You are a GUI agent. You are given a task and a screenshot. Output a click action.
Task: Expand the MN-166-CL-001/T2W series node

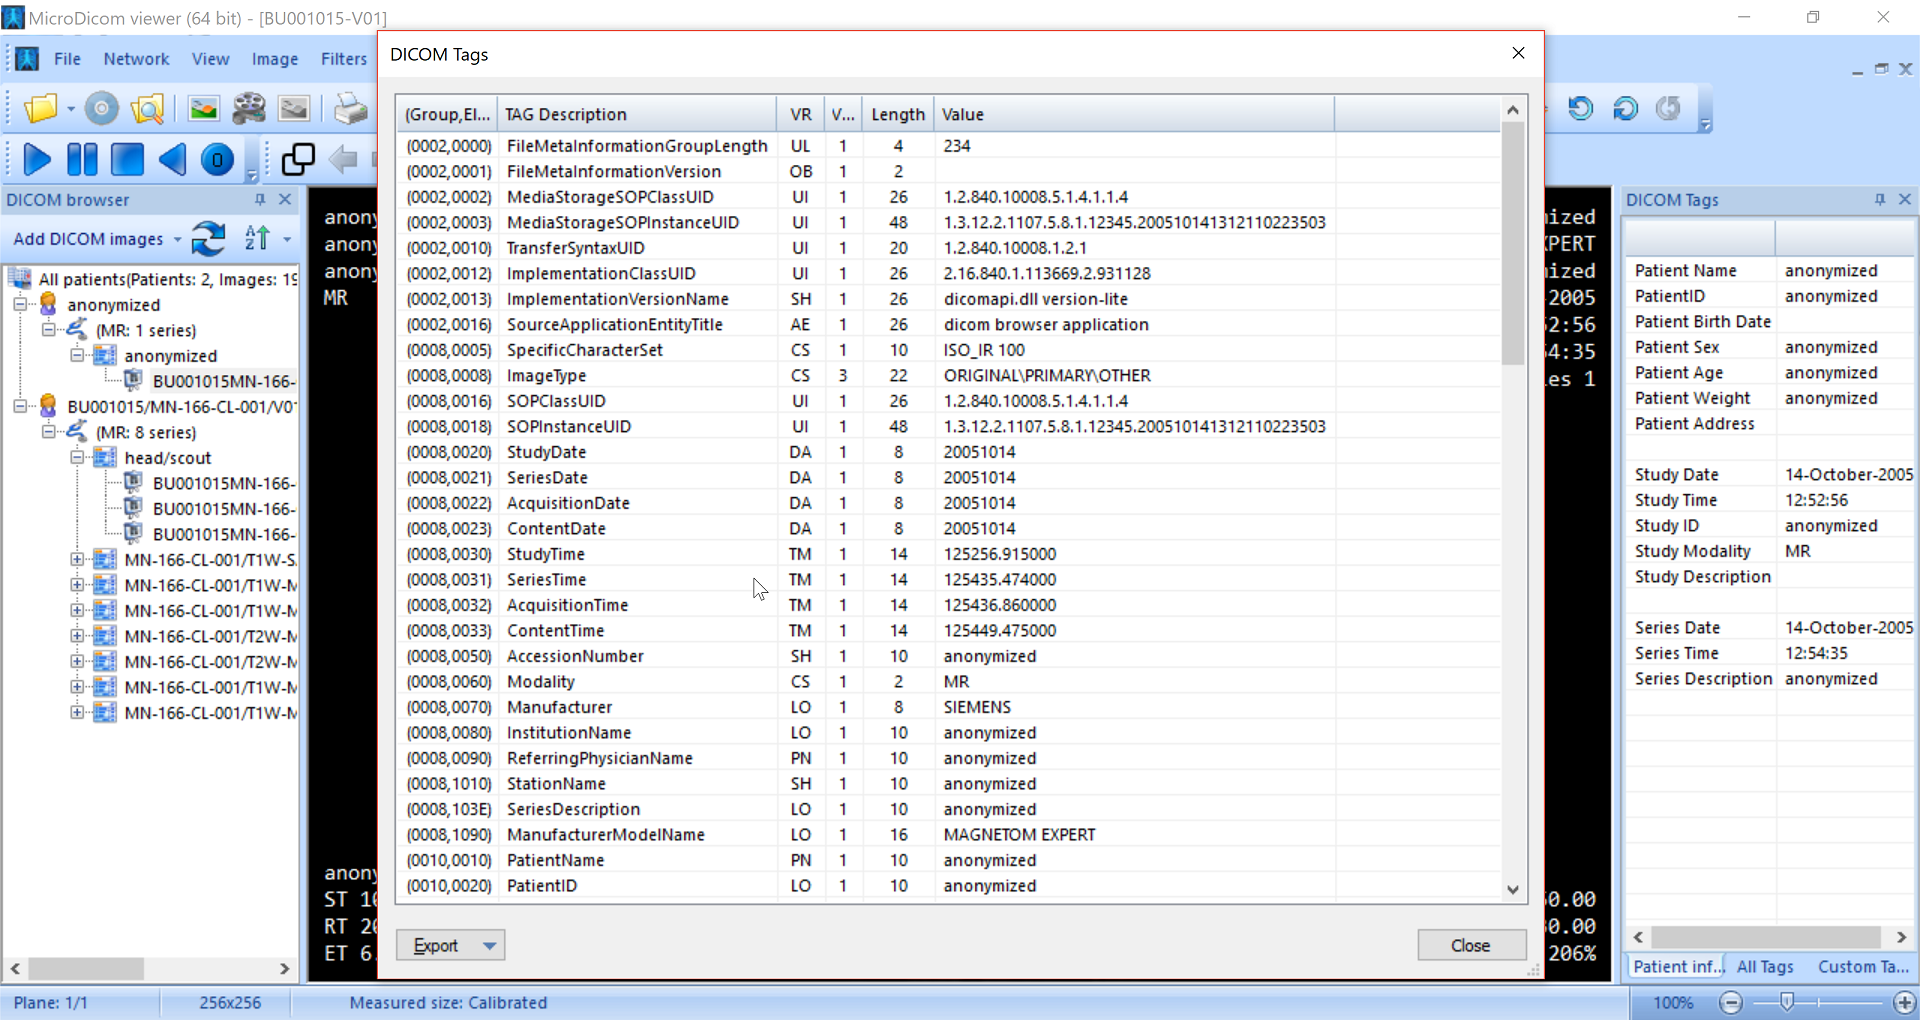(x=78, y=636)
